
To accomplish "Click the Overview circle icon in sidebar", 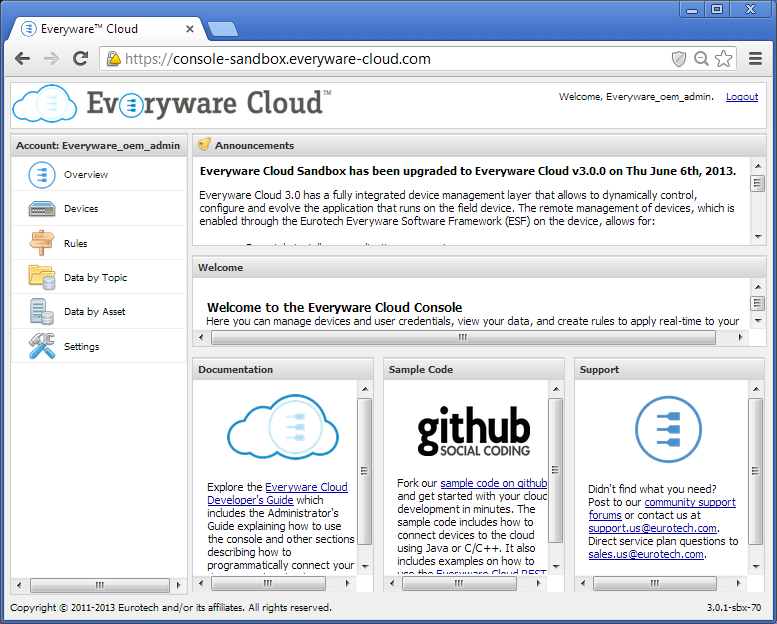I will [x=42, y=175].
